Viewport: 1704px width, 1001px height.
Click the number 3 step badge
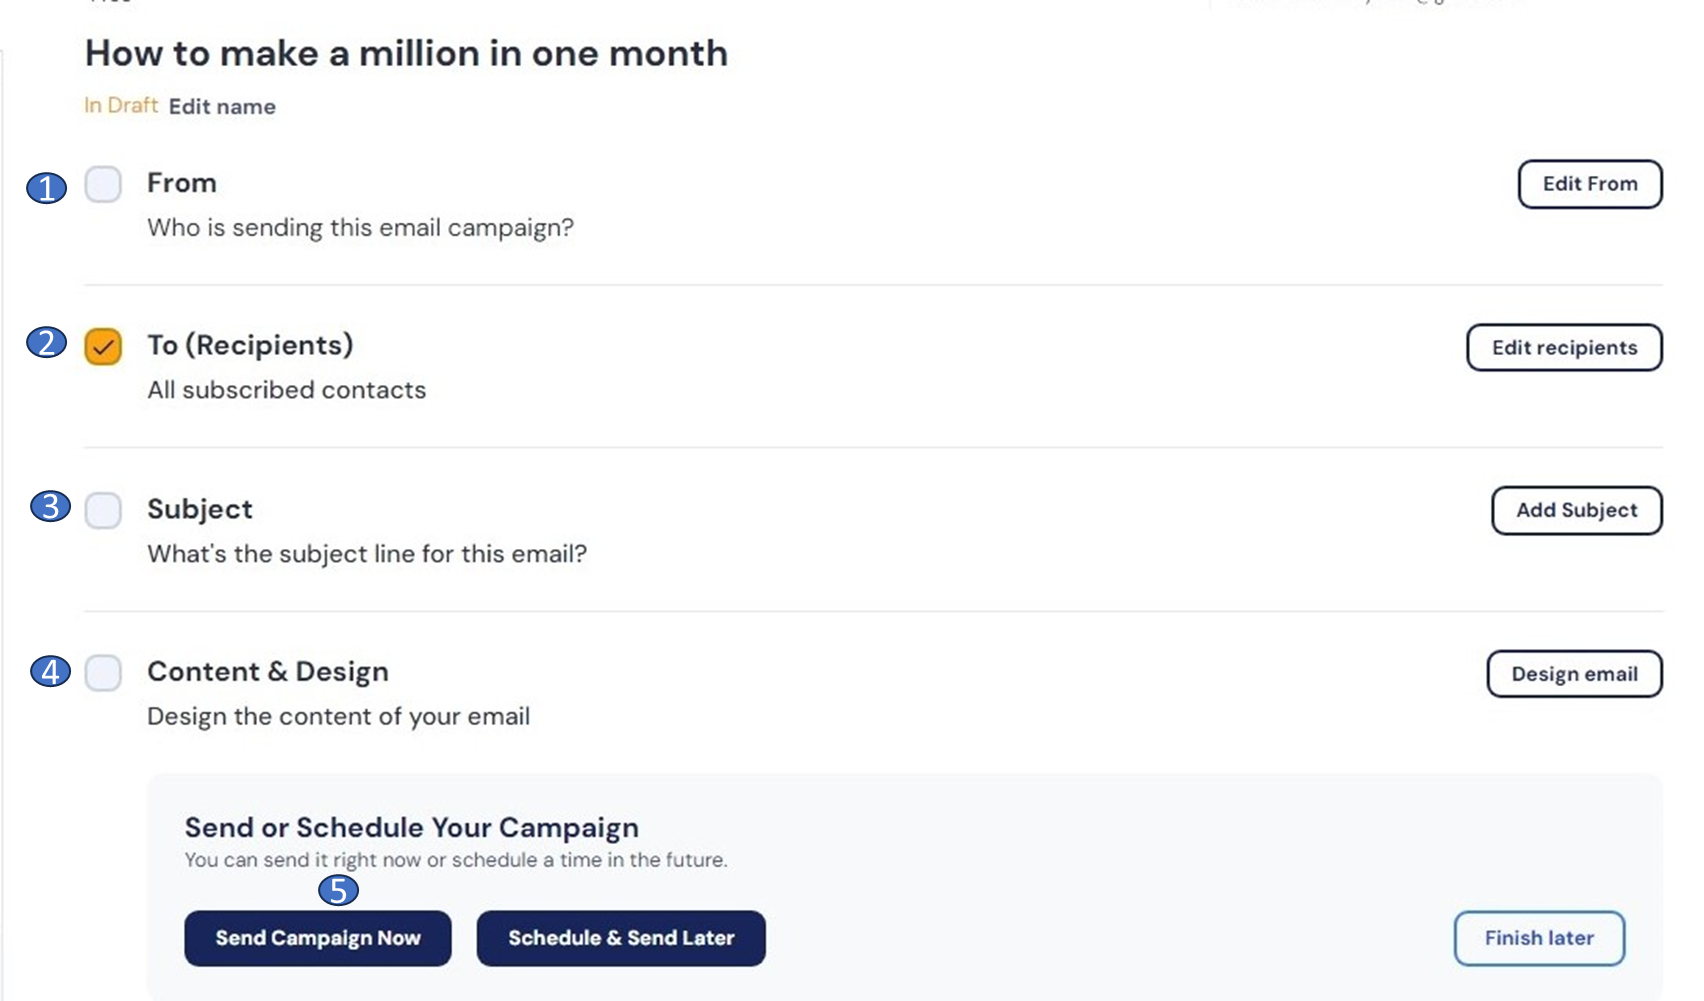pos(50,506)
